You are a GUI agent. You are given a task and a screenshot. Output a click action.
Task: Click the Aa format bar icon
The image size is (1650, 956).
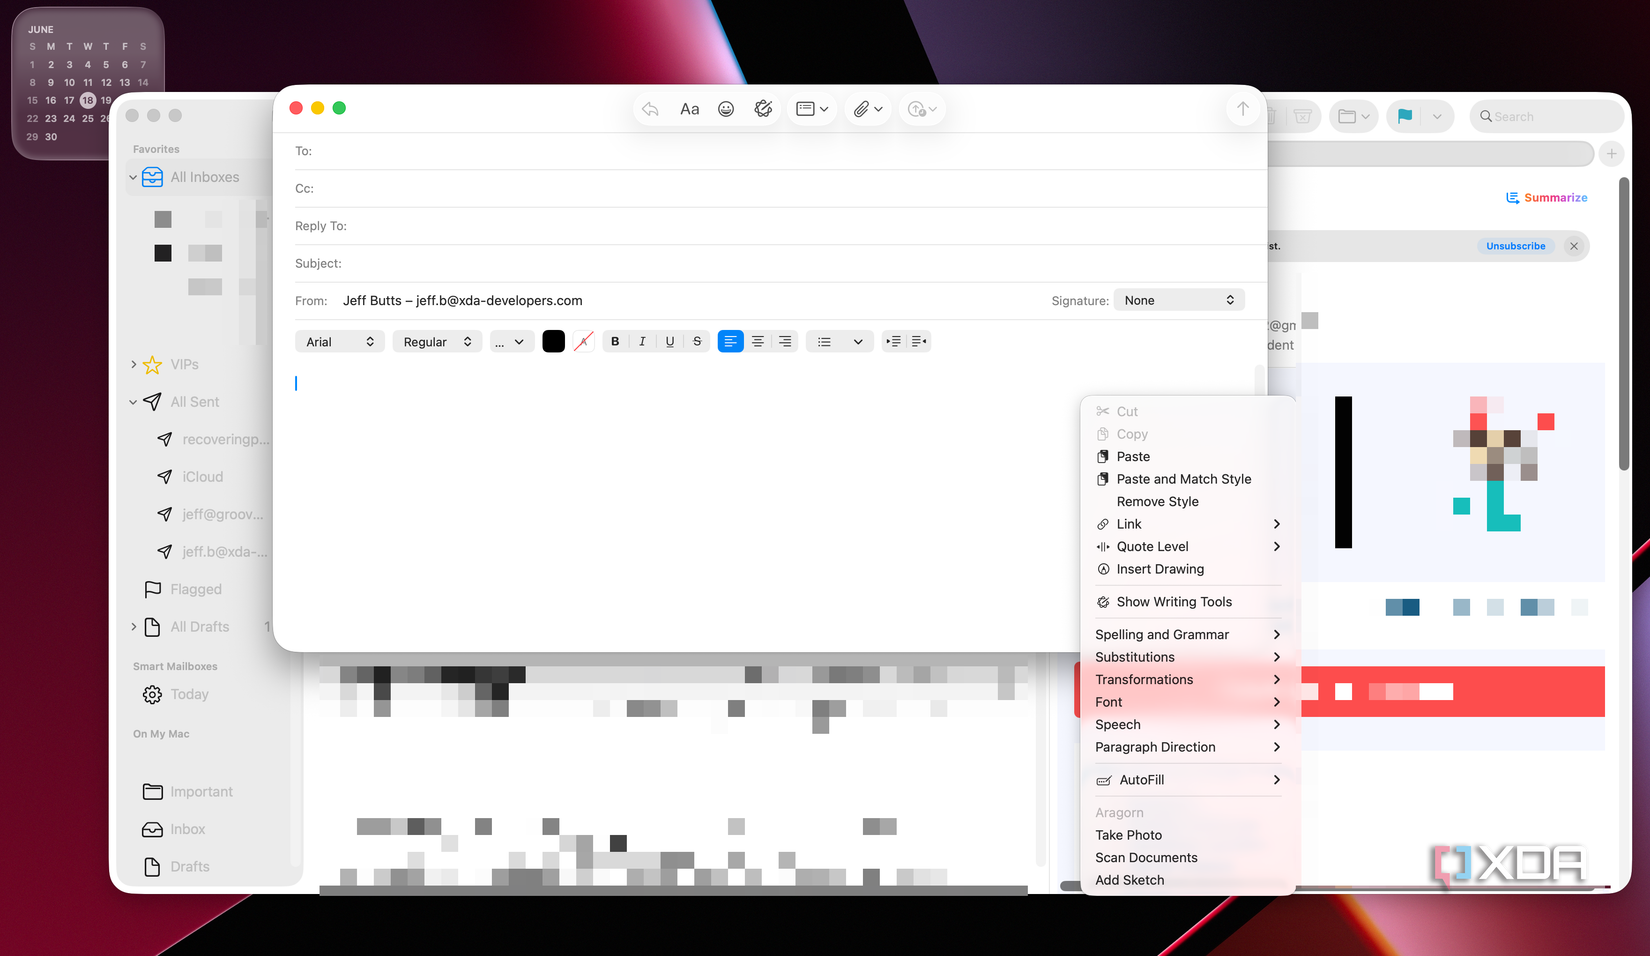[x=689, y=108]
